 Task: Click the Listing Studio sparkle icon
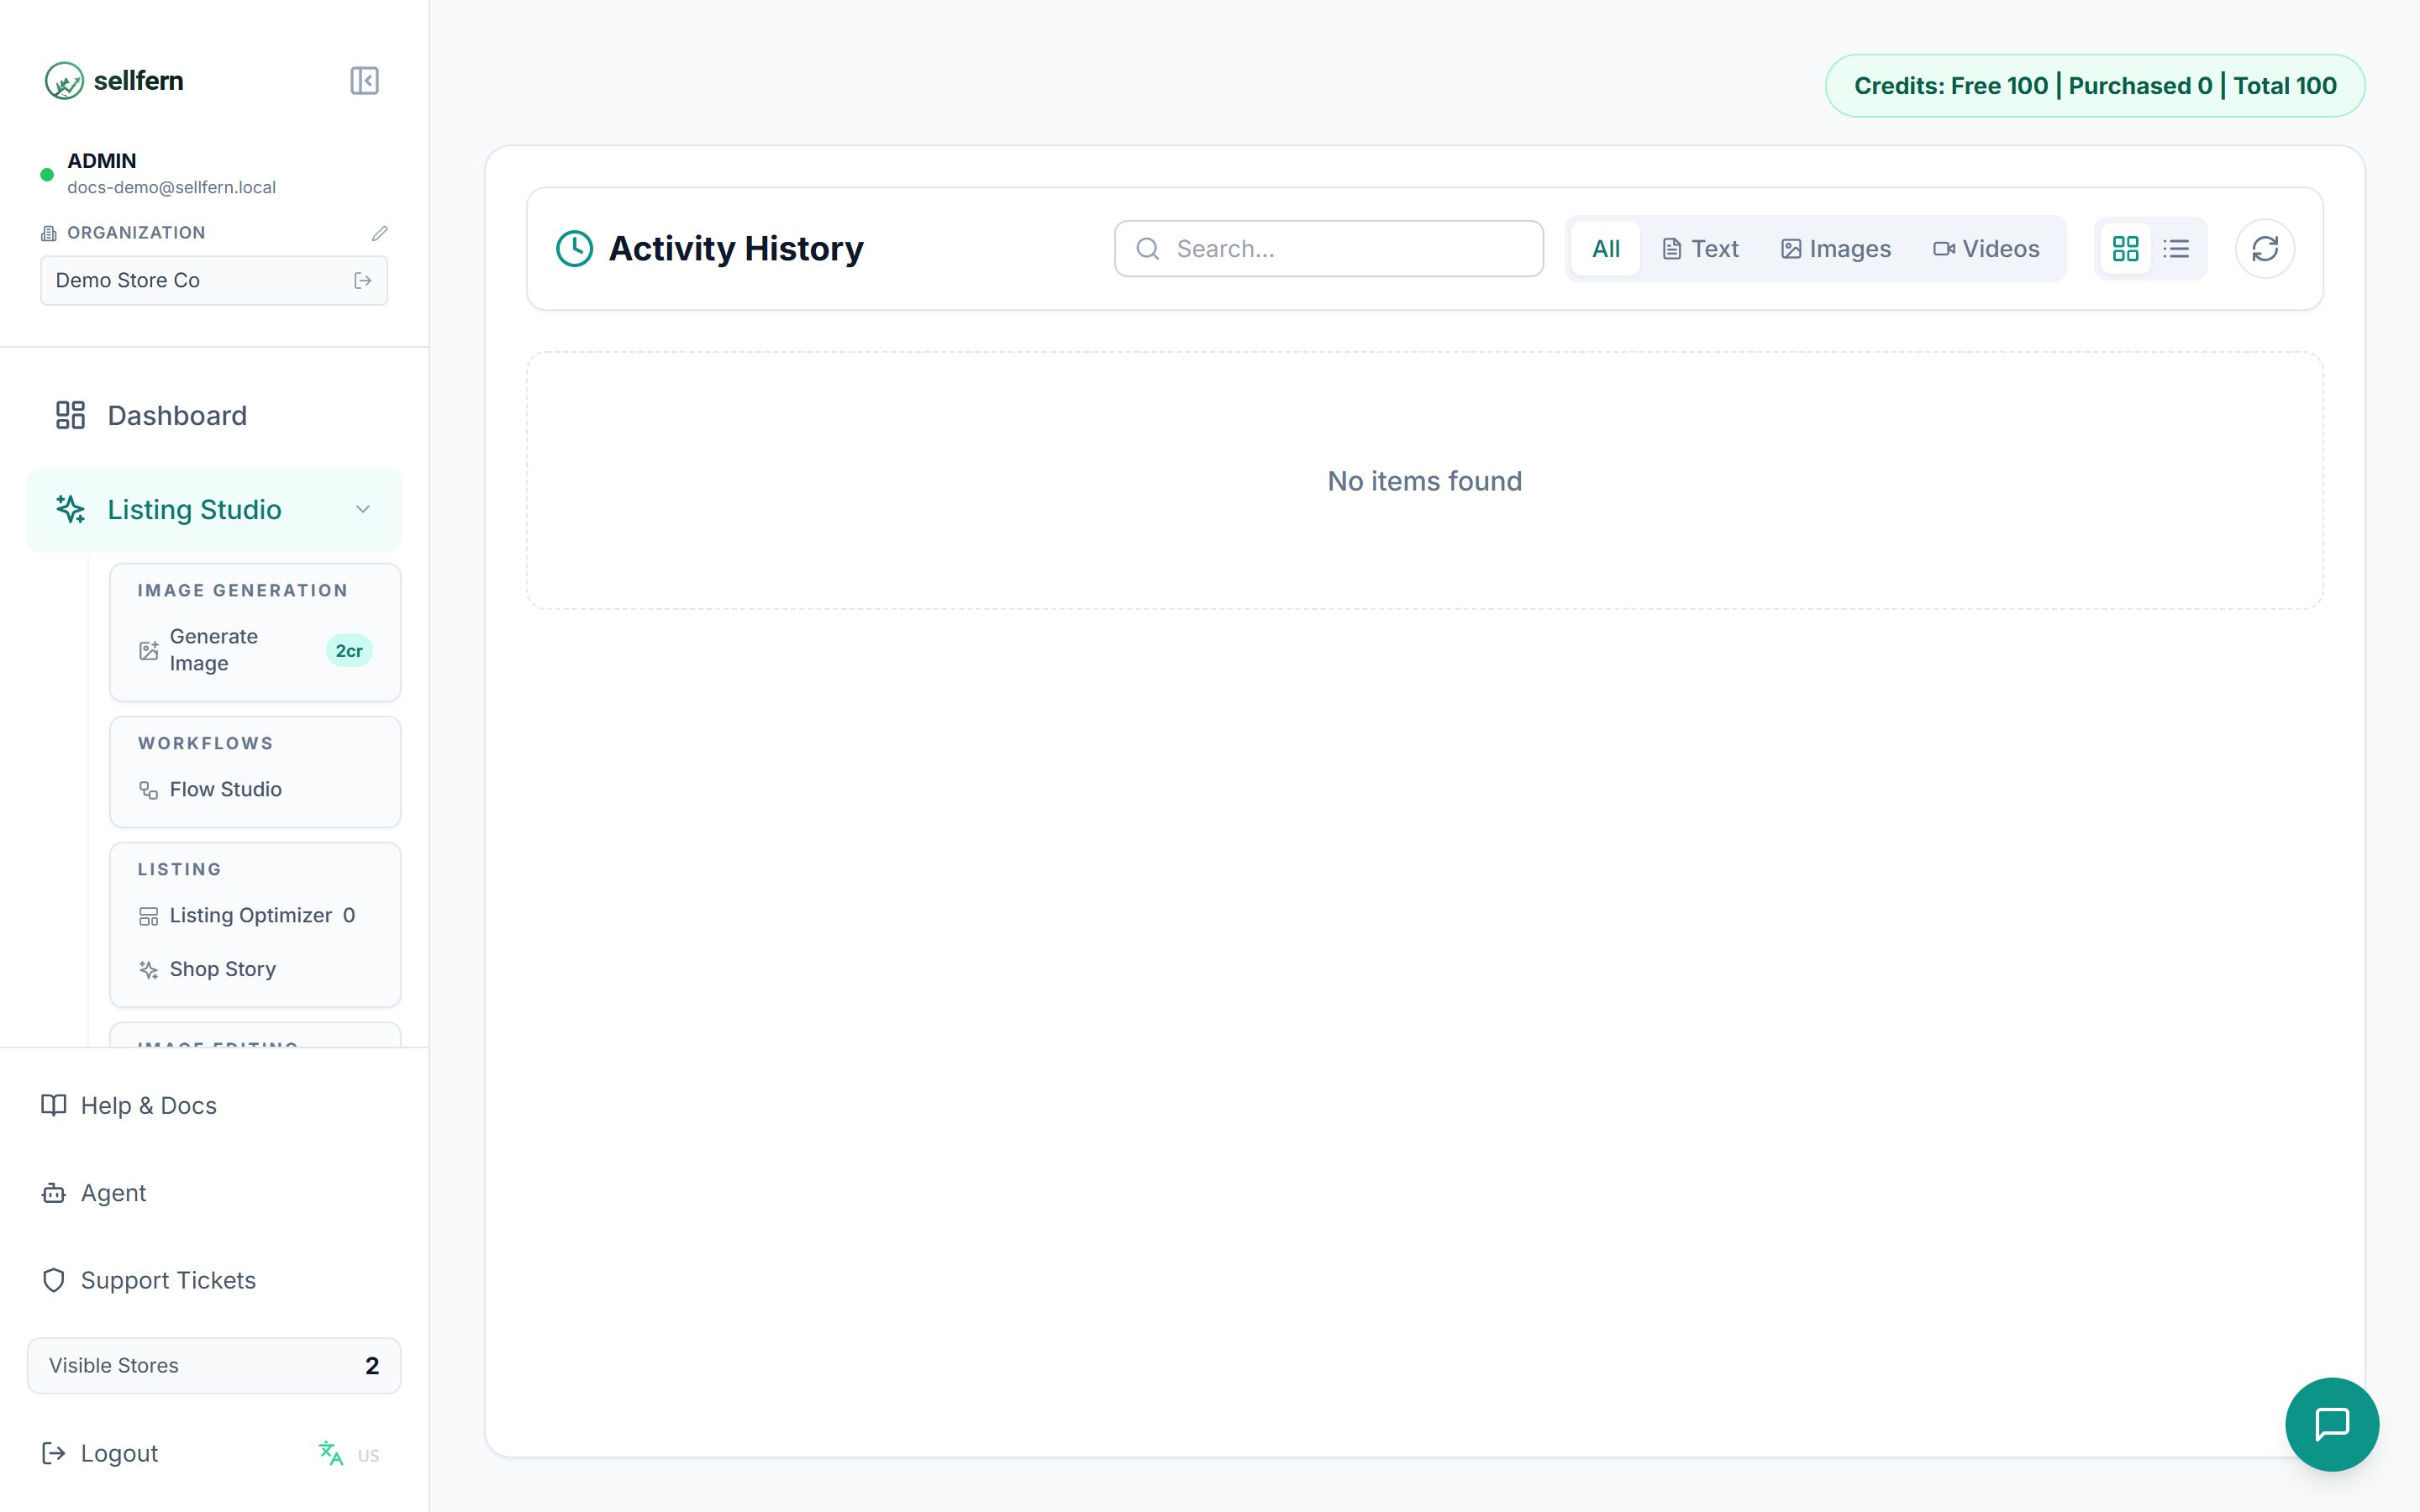pyautogui.click(x=70, y=510)
